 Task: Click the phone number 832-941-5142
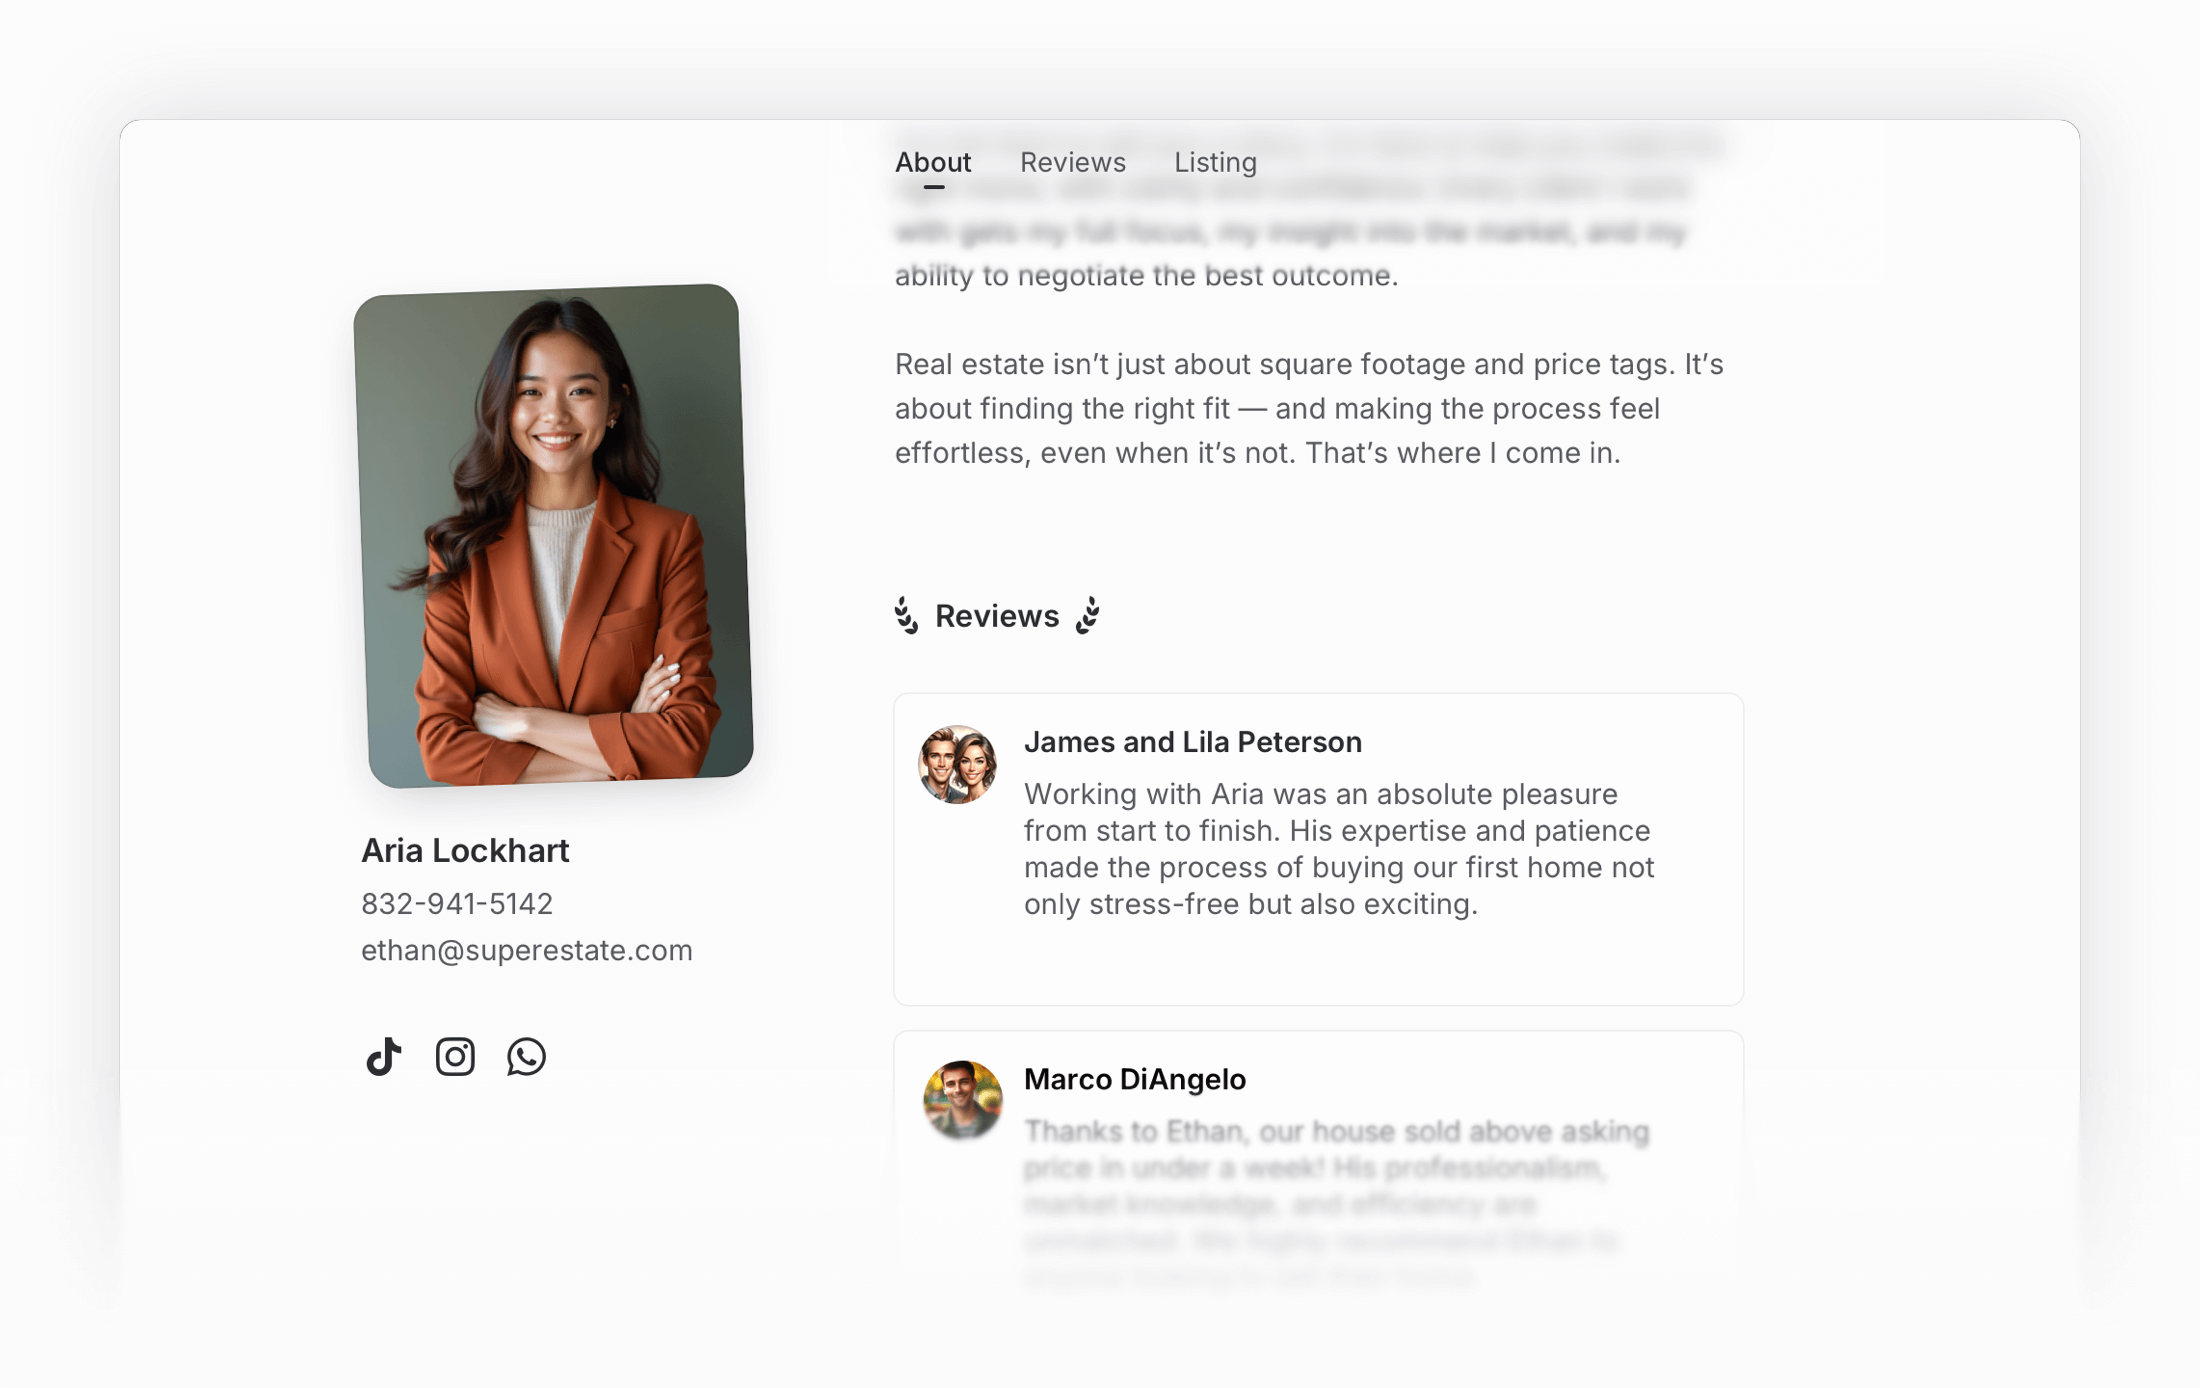pos(457,903)
